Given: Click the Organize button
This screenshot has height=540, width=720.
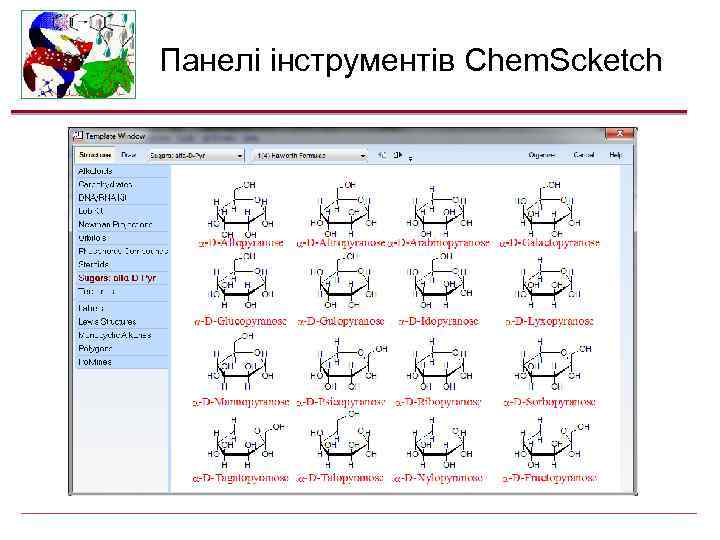Looking at the screenshot, I should click(x=542, y=155).
